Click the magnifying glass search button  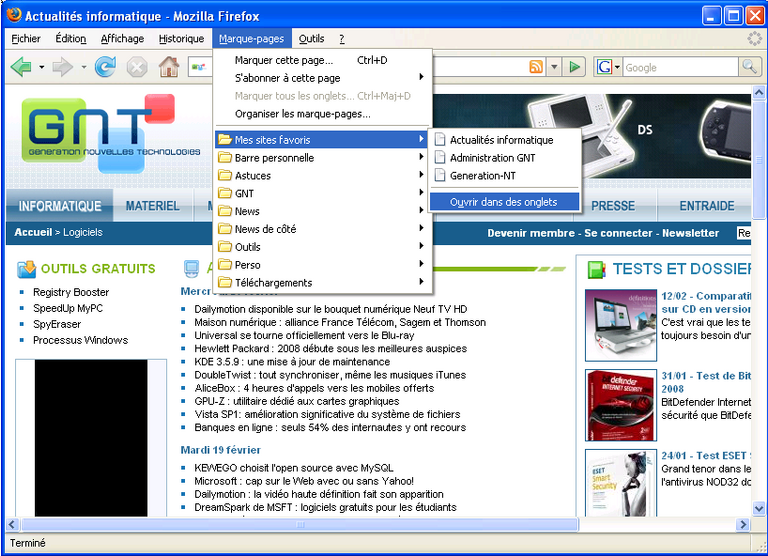749,67
